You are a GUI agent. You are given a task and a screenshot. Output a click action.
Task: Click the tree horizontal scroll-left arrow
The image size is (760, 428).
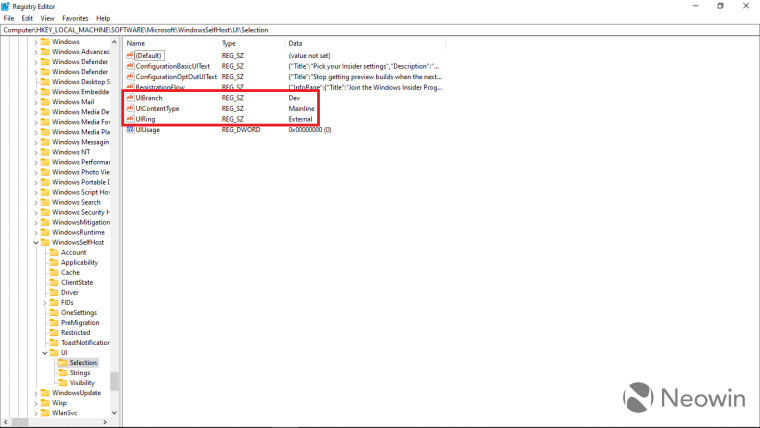point(5,422)
